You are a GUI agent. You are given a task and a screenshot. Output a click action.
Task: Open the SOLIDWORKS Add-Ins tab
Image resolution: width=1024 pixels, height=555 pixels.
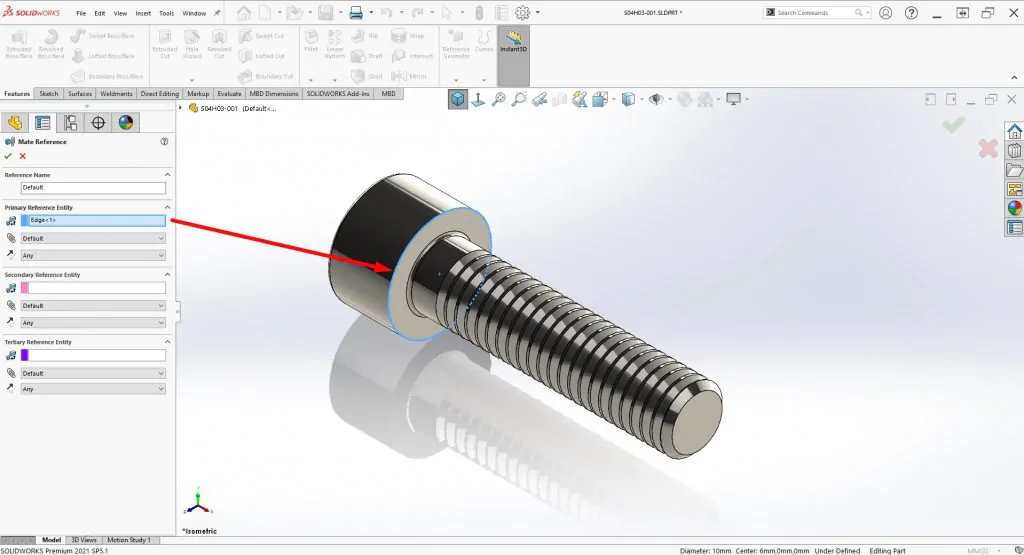(338, 93)
